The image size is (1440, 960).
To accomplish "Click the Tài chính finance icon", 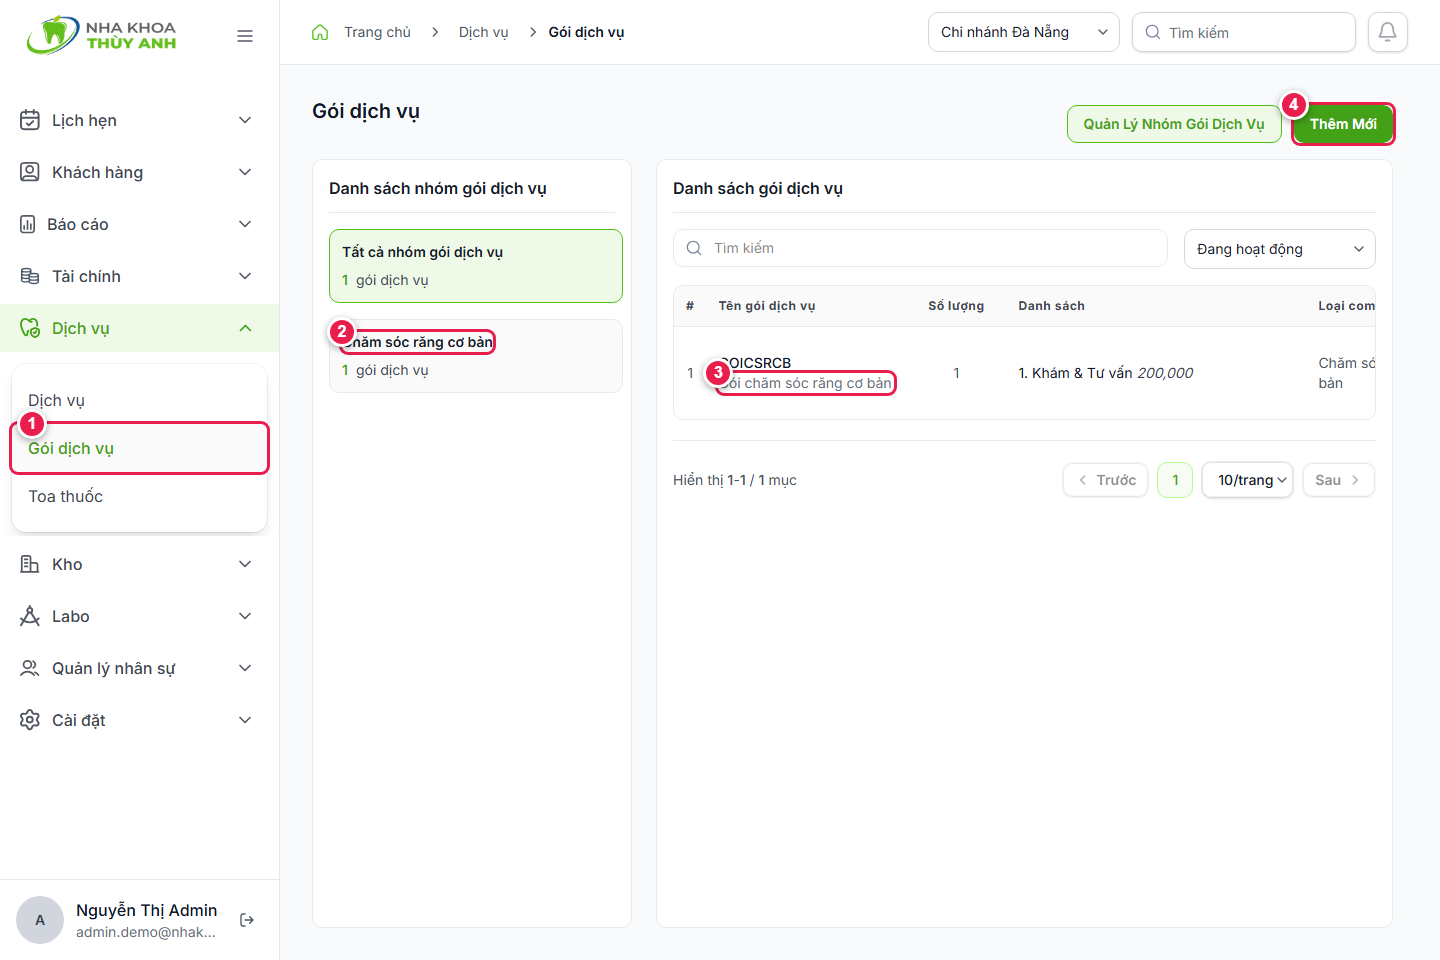I will 30,276.
